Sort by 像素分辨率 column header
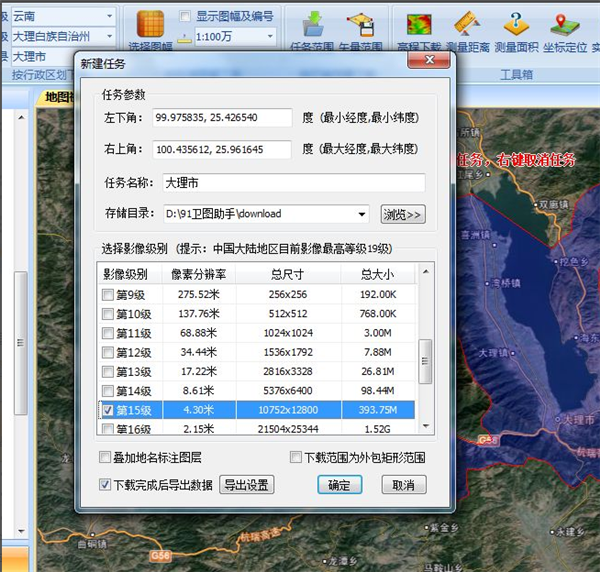This screenshot has width=600, height=572. point(198,274)
